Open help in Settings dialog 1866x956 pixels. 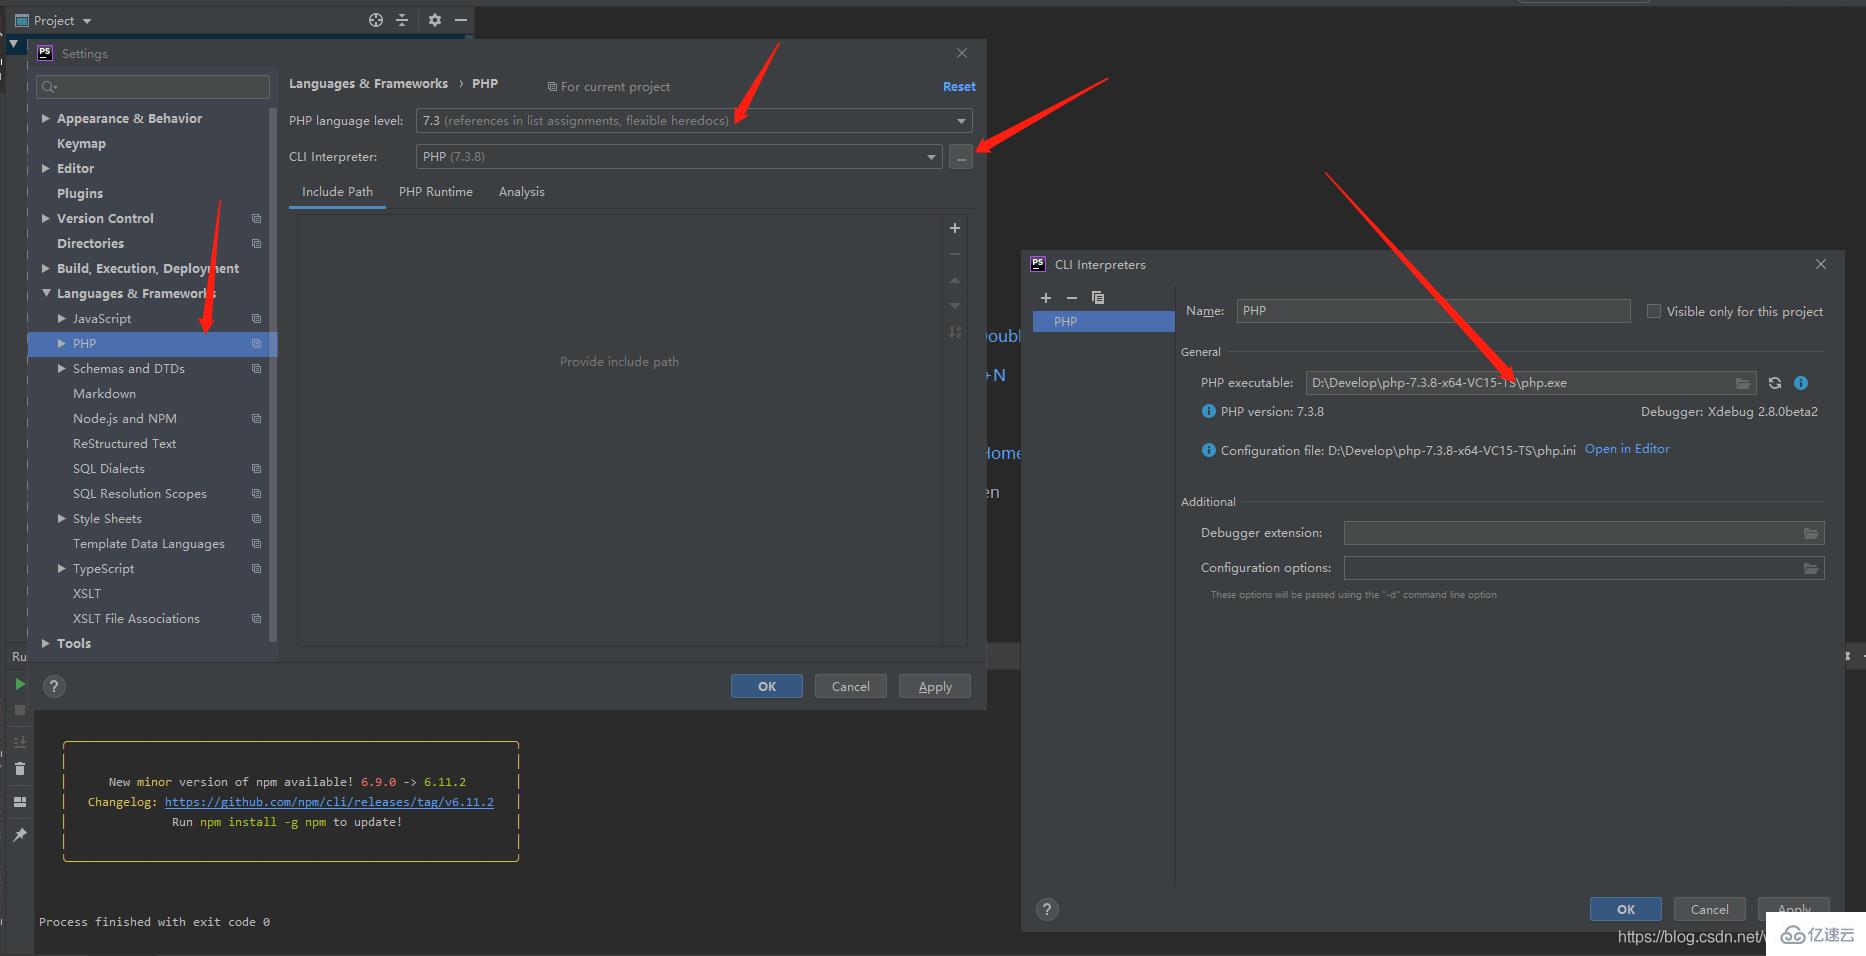tap(55, 686)
